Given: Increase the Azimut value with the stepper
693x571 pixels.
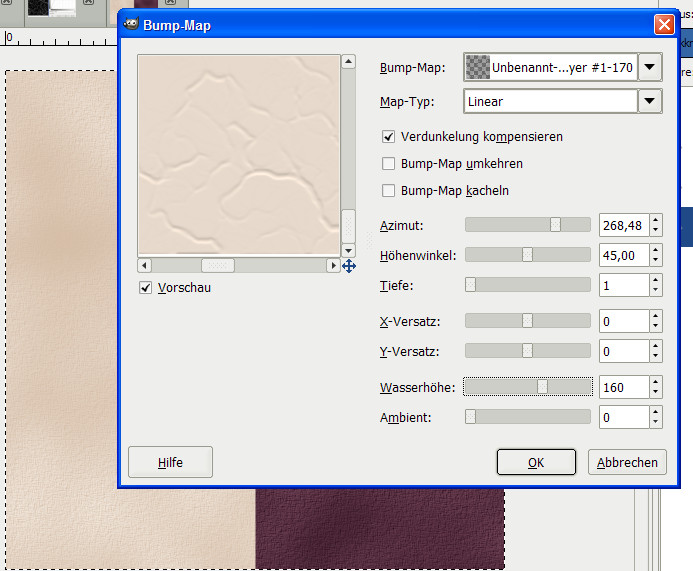Looking at the screenshot, I should point(655,220).
